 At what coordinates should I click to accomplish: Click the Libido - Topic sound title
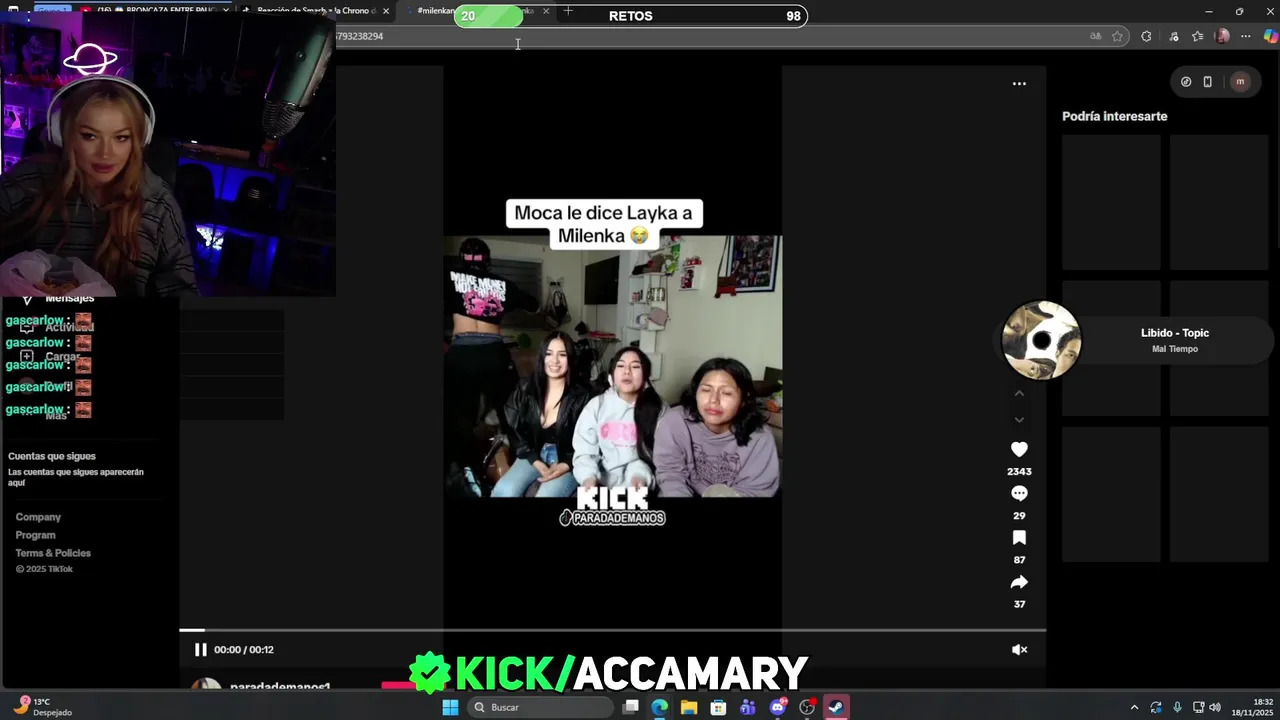click(1175, 333)
